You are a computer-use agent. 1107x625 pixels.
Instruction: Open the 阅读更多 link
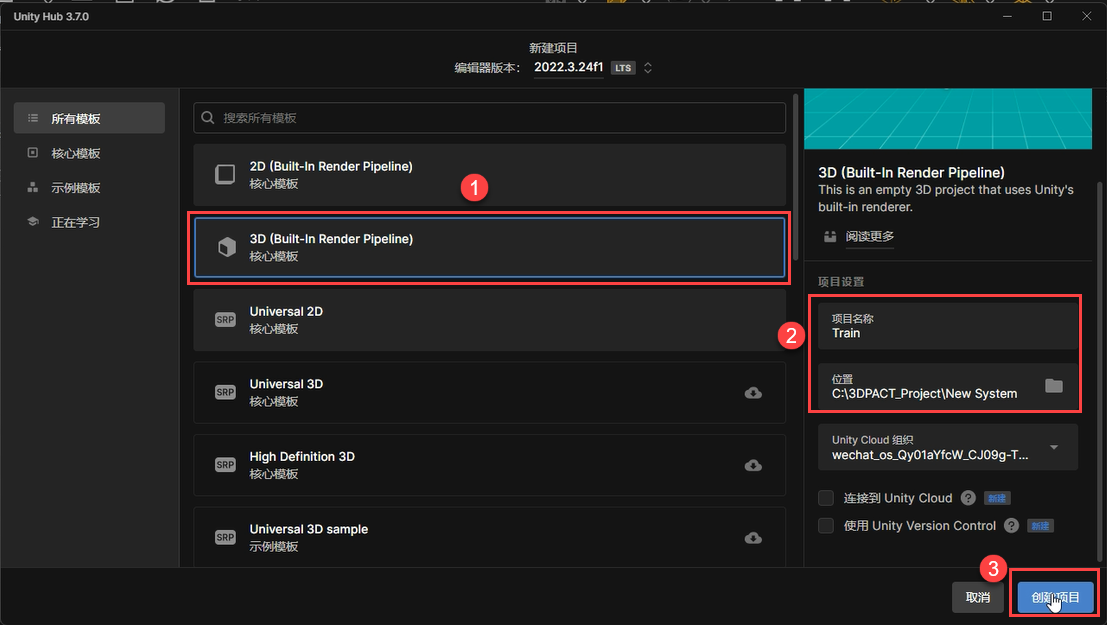(869, 237)
